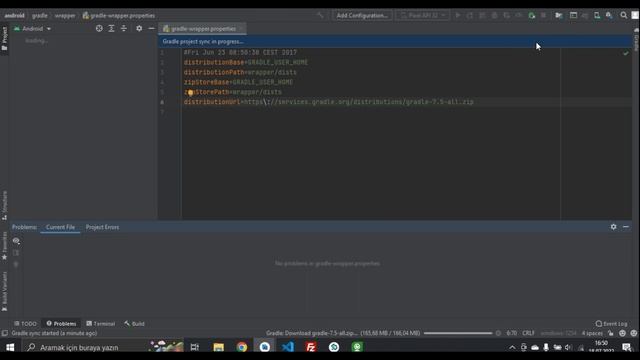Open the Favorites side tool window
Viewport: 640px width, 360px height.
(4, 246)
